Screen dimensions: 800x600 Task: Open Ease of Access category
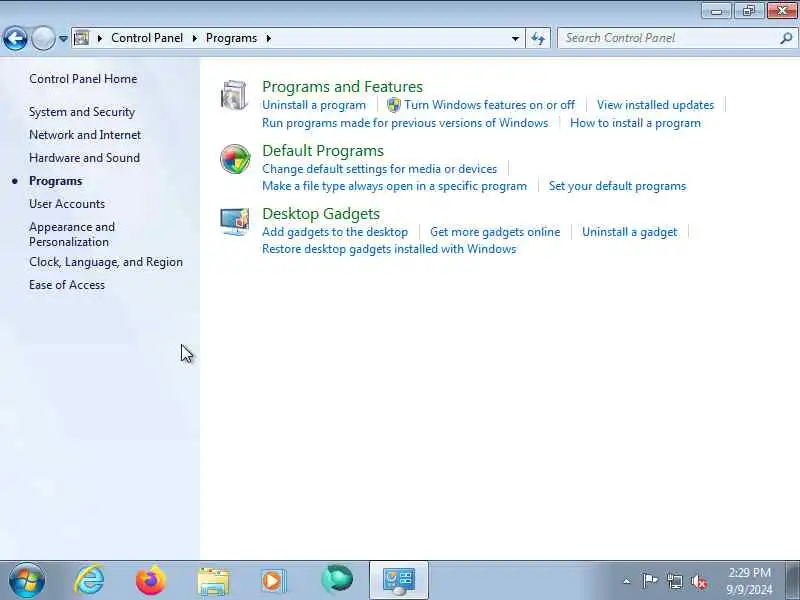[x=67, y=285]
